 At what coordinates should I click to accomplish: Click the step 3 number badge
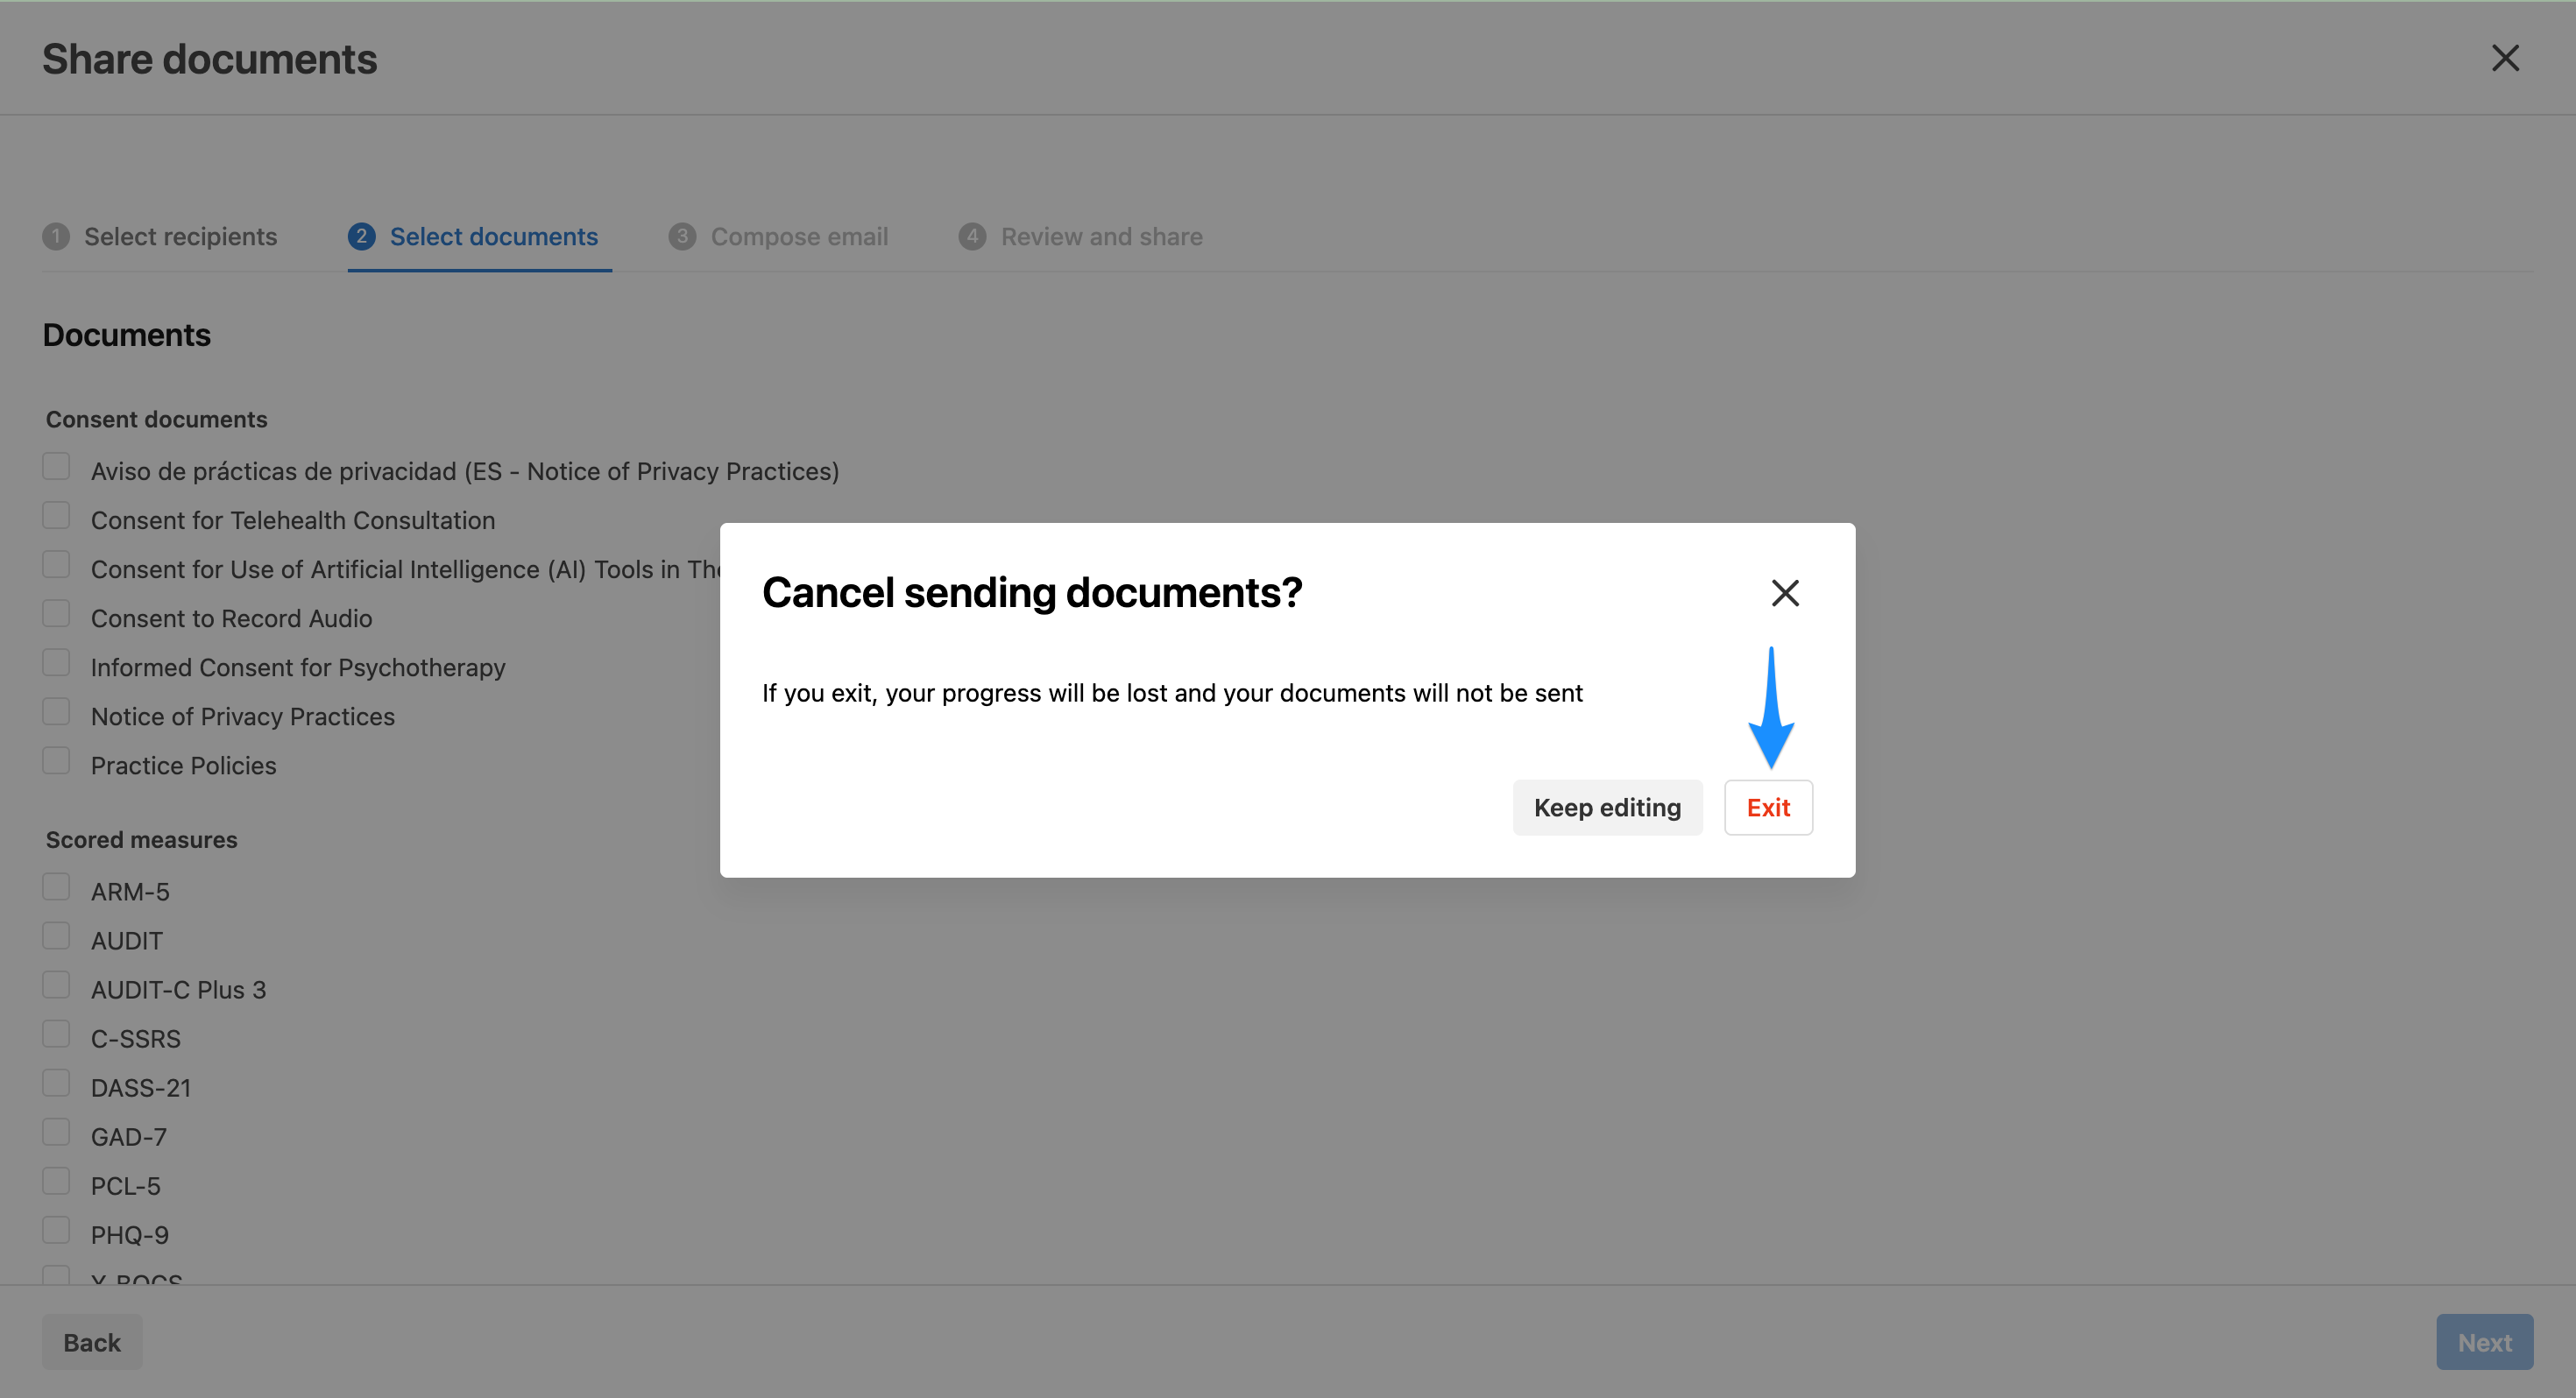pos(682,237)
